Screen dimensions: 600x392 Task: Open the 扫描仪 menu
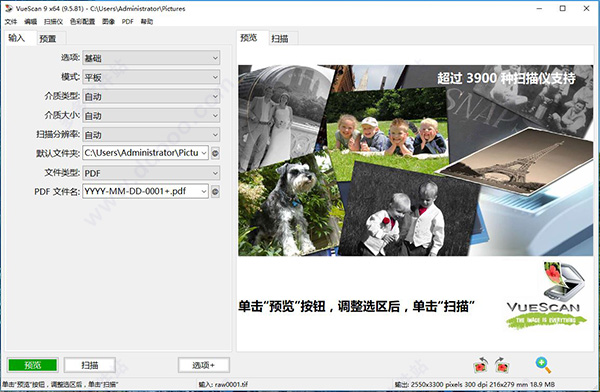click(53, 21)
